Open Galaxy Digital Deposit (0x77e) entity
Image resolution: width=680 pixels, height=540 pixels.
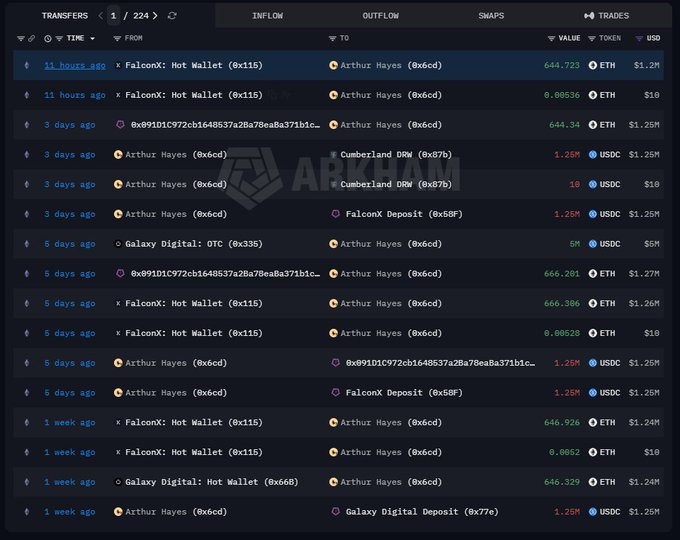[422, 512]
